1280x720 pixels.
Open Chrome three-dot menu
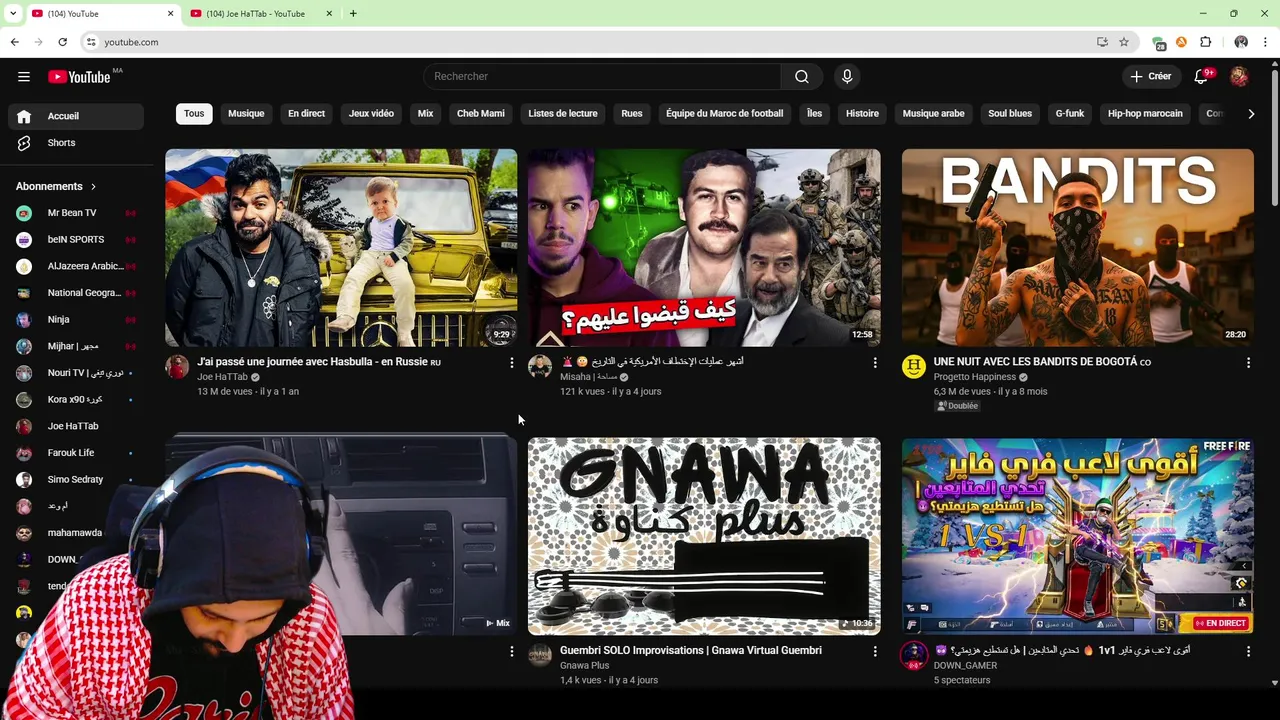[x=1266, y=42]
